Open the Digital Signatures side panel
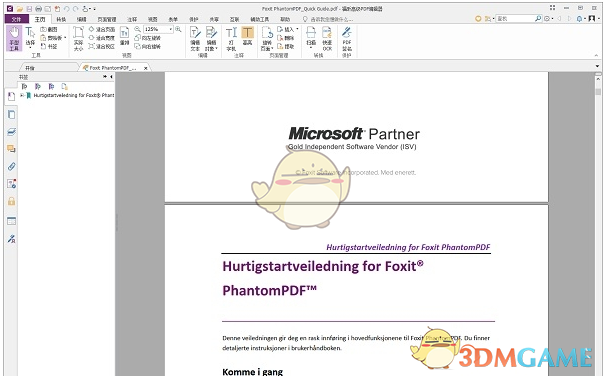Screen dimensions: 603x376 click(12, 239)
